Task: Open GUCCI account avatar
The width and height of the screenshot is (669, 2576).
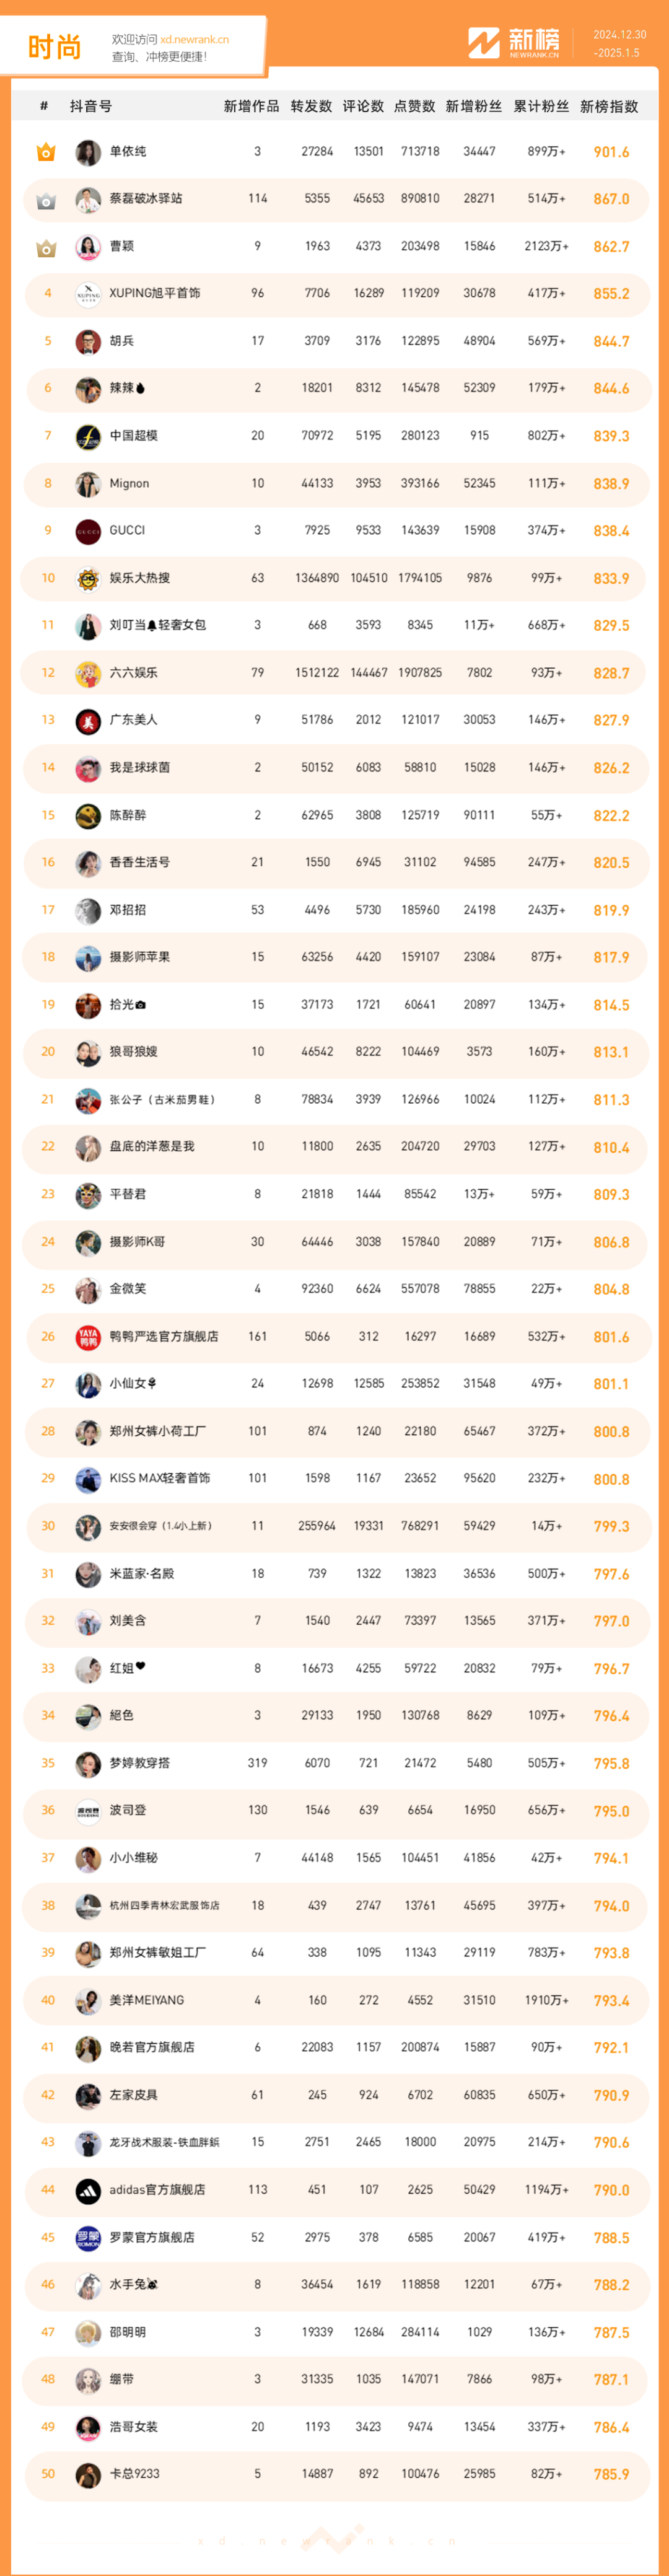Action: point(88,531)
